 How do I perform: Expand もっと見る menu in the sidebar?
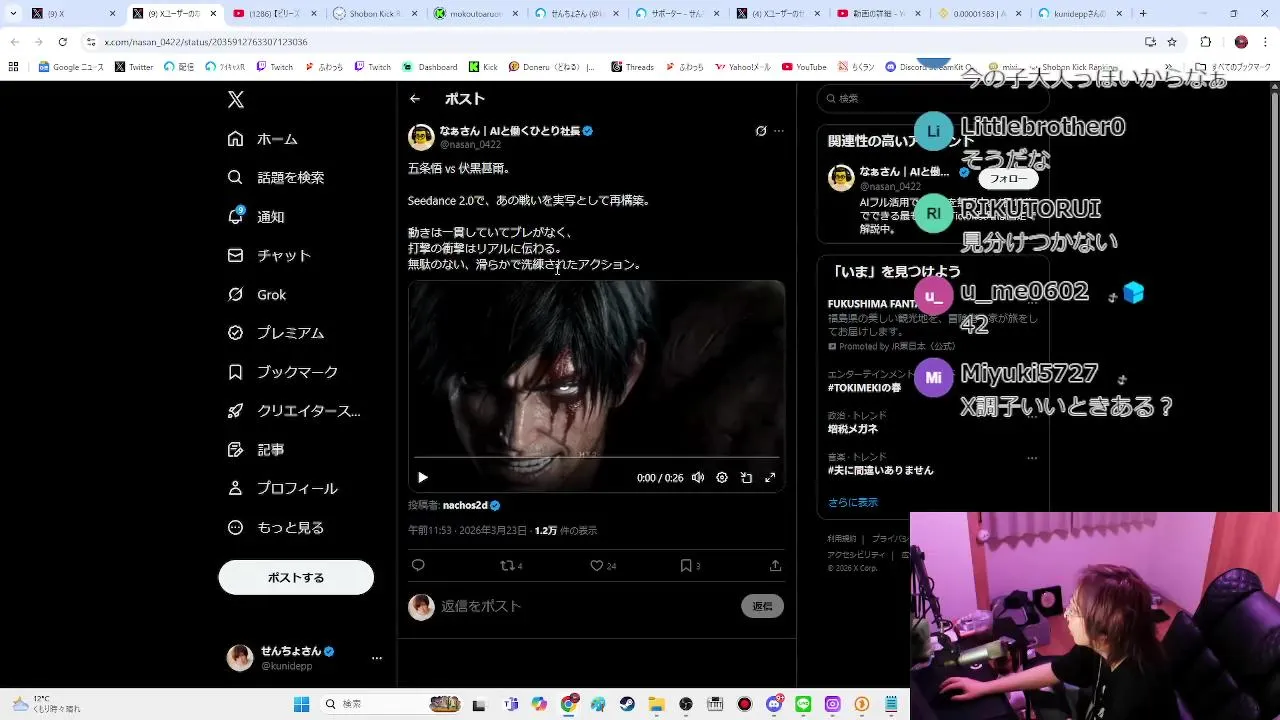pyautogui.click(x=276, y=527)
